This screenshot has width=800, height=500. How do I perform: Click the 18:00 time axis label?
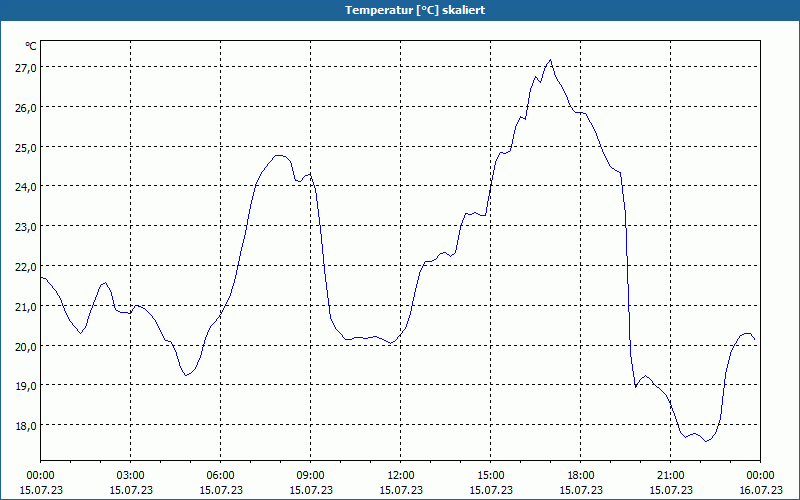tap(581, 476)
